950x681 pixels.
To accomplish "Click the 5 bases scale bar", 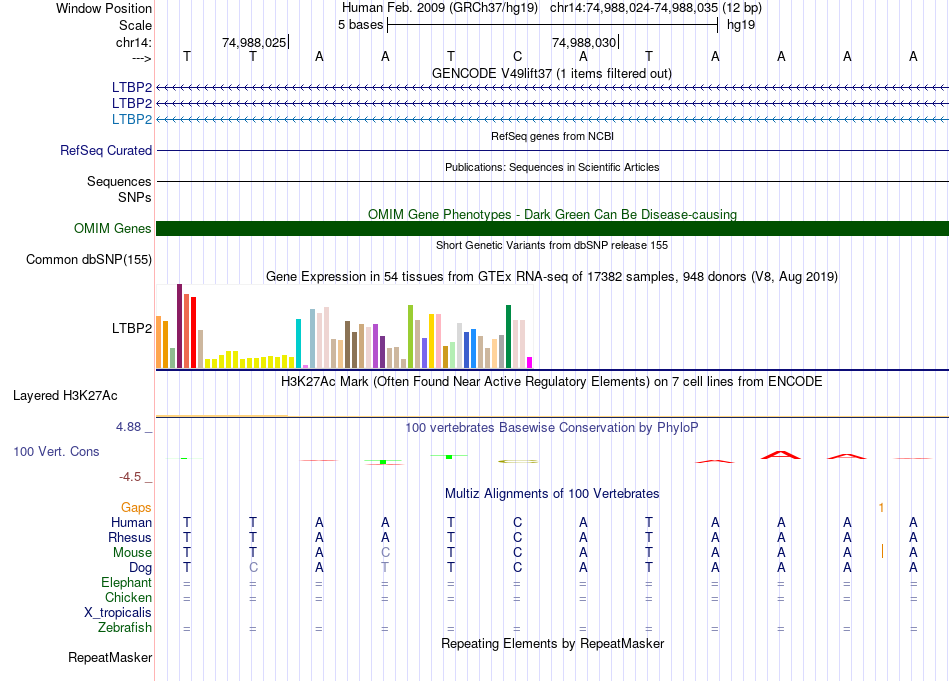I will [552, 25].
